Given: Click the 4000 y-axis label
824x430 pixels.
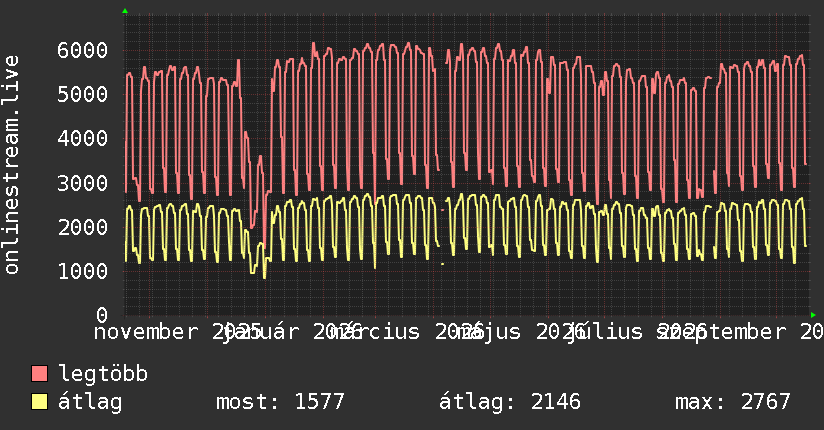Looking at the screenshot, I should coord(83,139).
